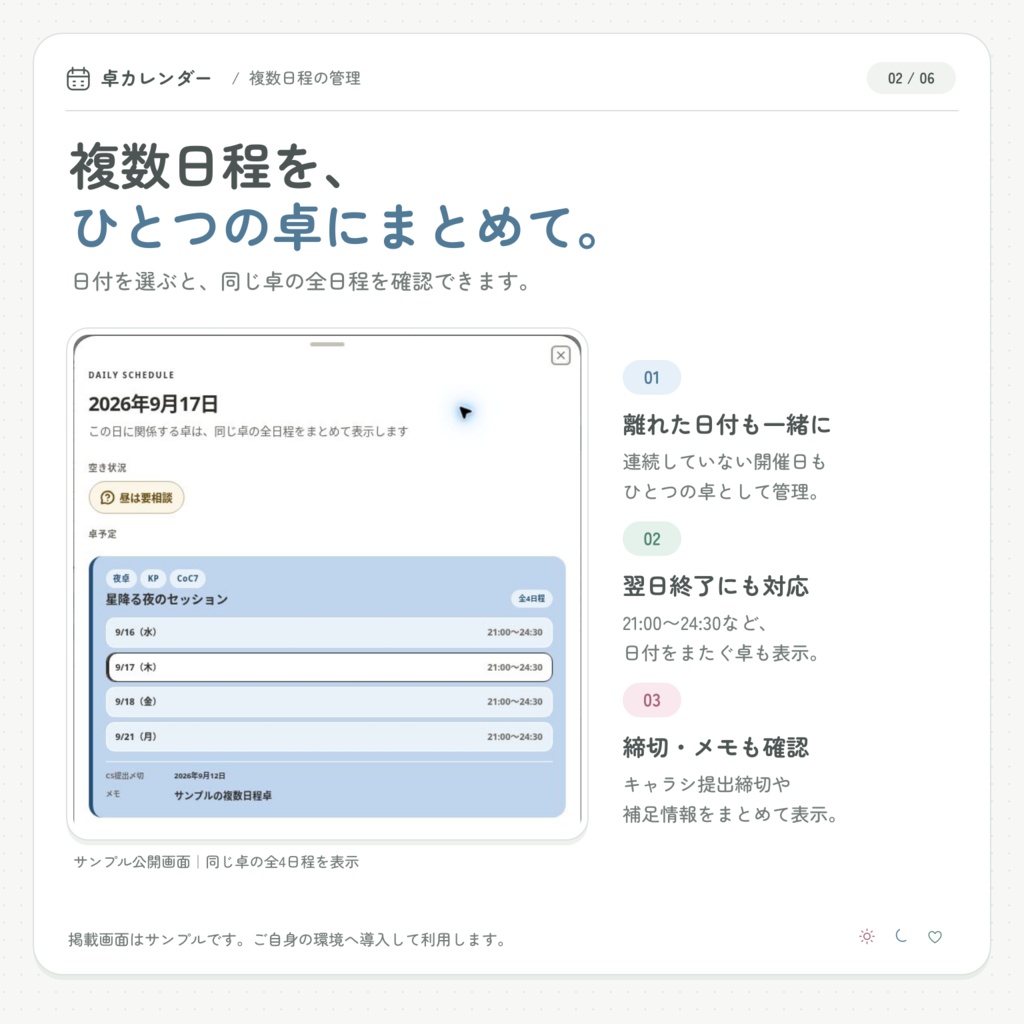Click the CS deadline date 2026年9月12日
1024x1024 pixels.
[x=200, y=775]
